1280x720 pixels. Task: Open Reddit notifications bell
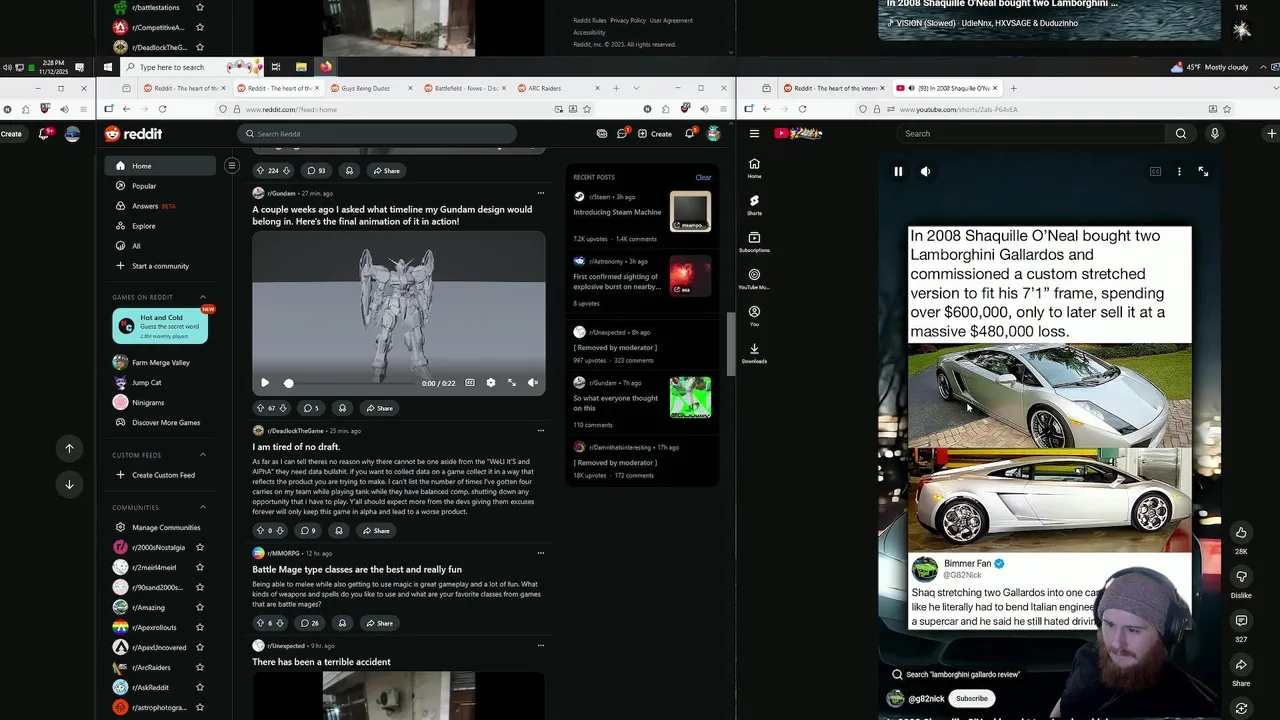pyautogui.click(x=689, y=133)
